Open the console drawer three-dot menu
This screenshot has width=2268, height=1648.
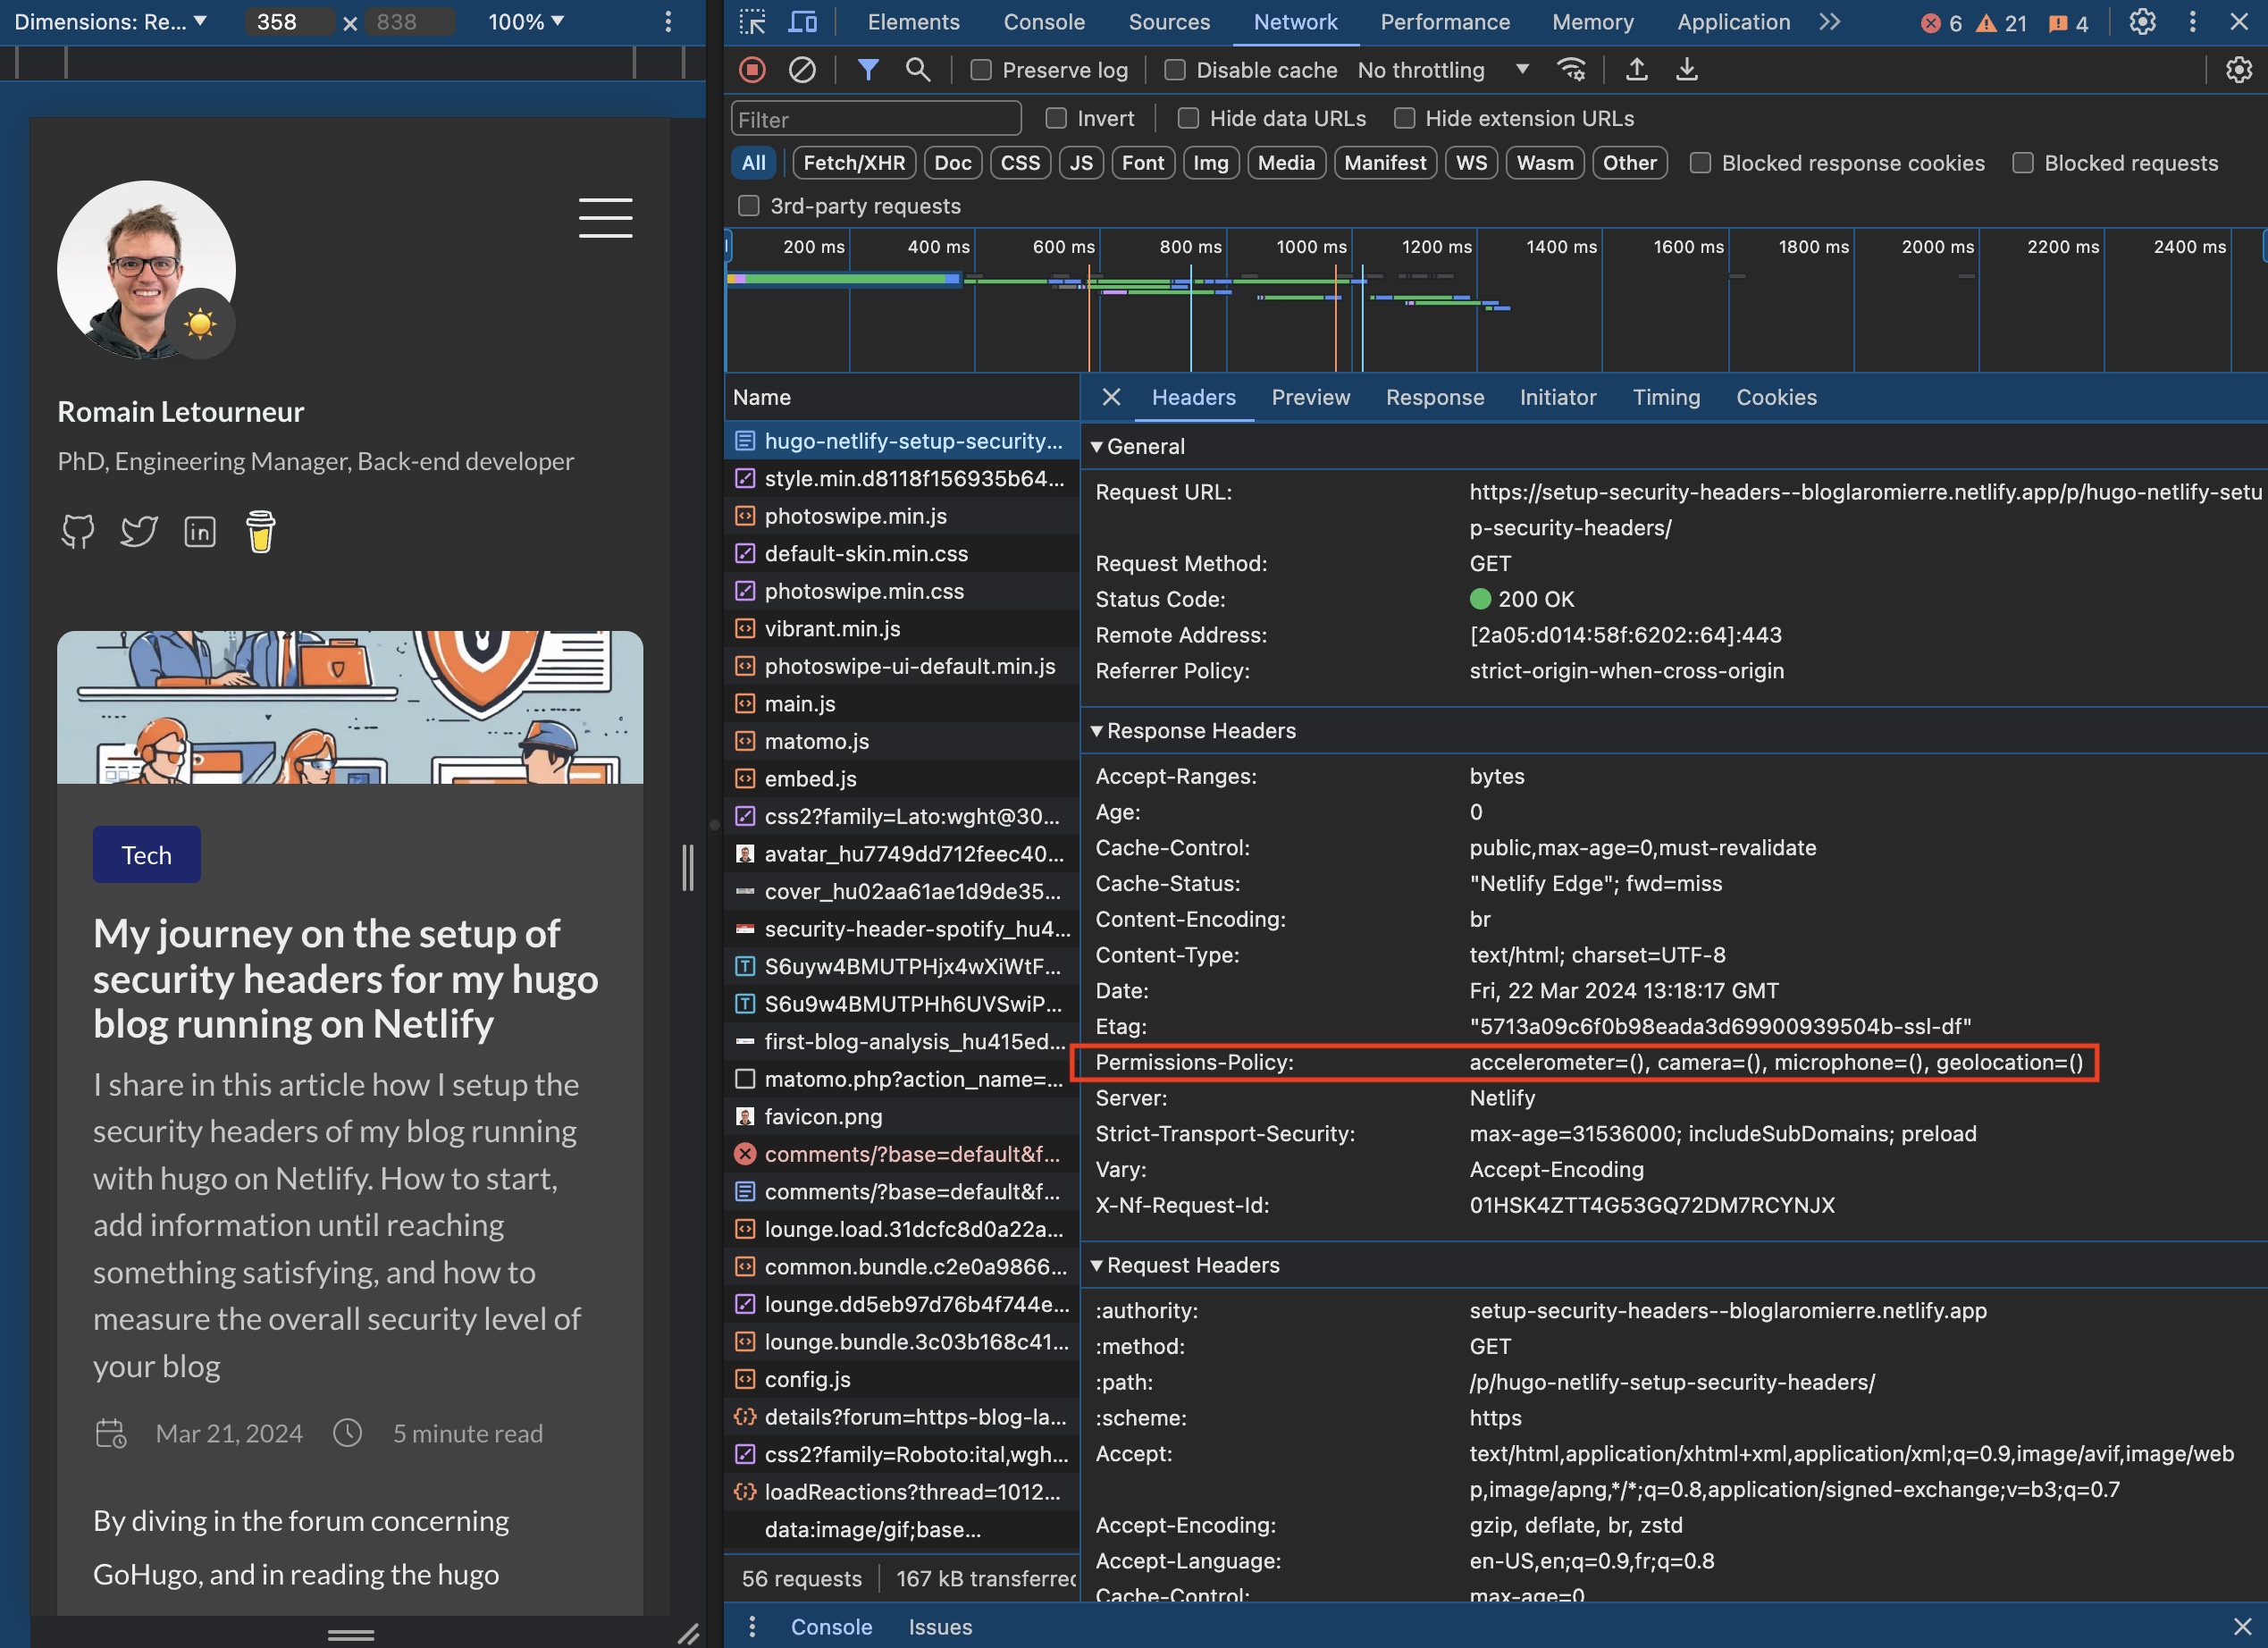tap(752, 1627)
